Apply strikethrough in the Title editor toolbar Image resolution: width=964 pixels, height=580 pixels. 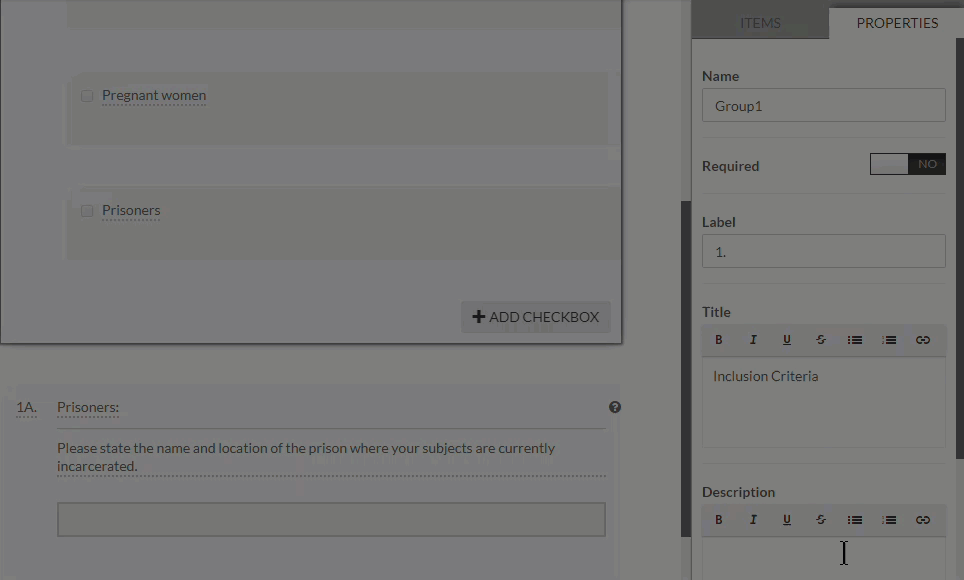point(821,340)
